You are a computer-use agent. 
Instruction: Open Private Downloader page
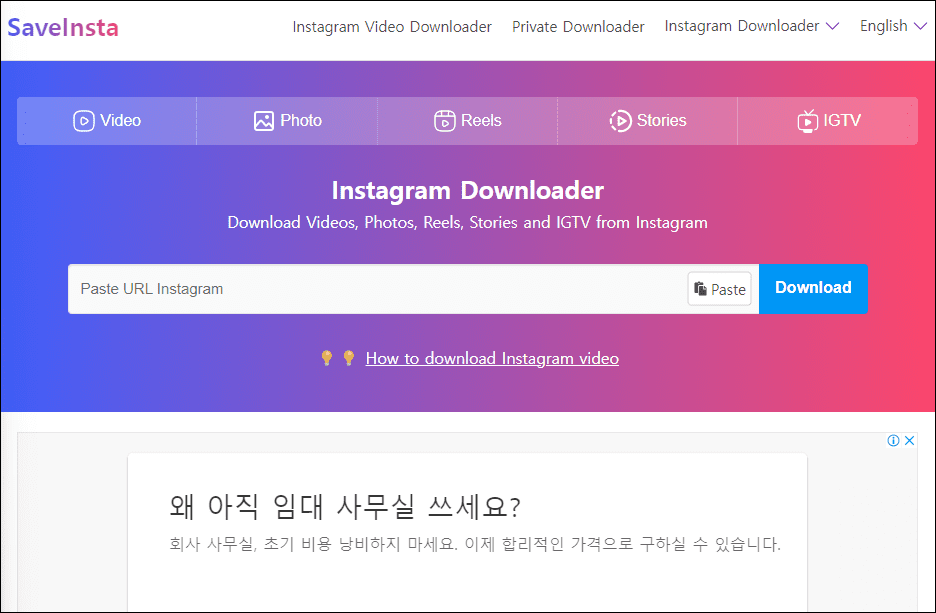(578, 27)
